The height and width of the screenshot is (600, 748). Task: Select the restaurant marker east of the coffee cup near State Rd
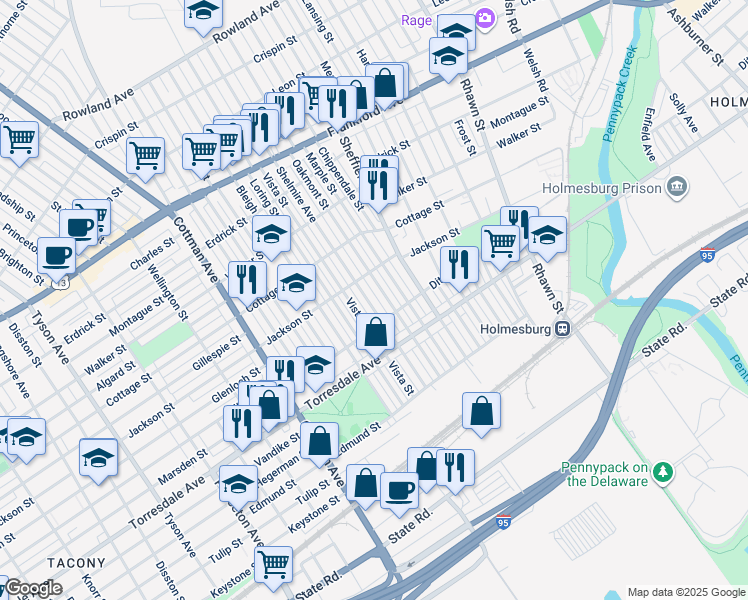pyautogui.click(x=456, y=468)
